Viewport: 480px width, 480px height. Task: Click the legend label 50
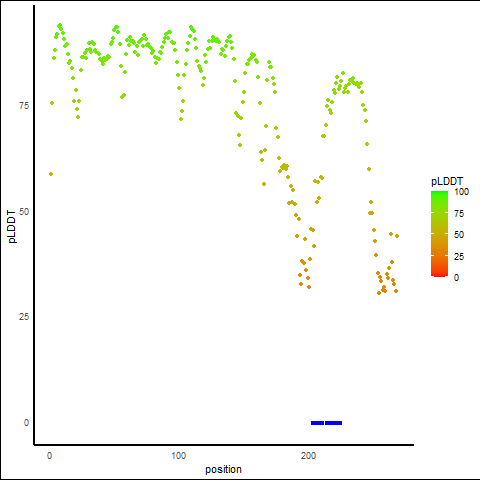point(459,235)
